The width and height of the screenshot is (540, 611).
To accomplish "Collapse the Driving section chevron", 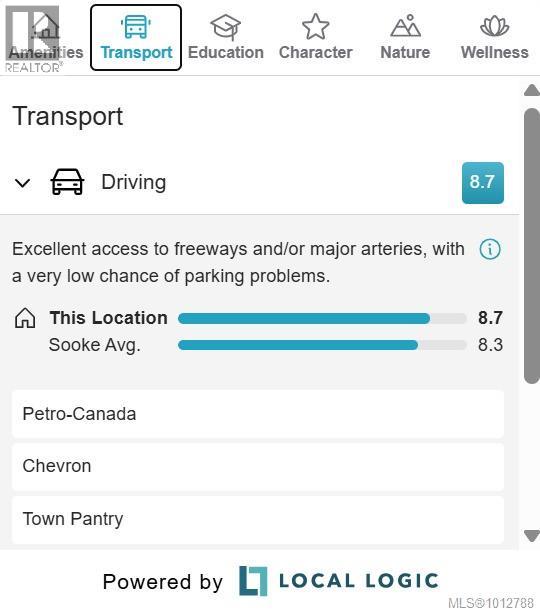I will pos(22,182).
